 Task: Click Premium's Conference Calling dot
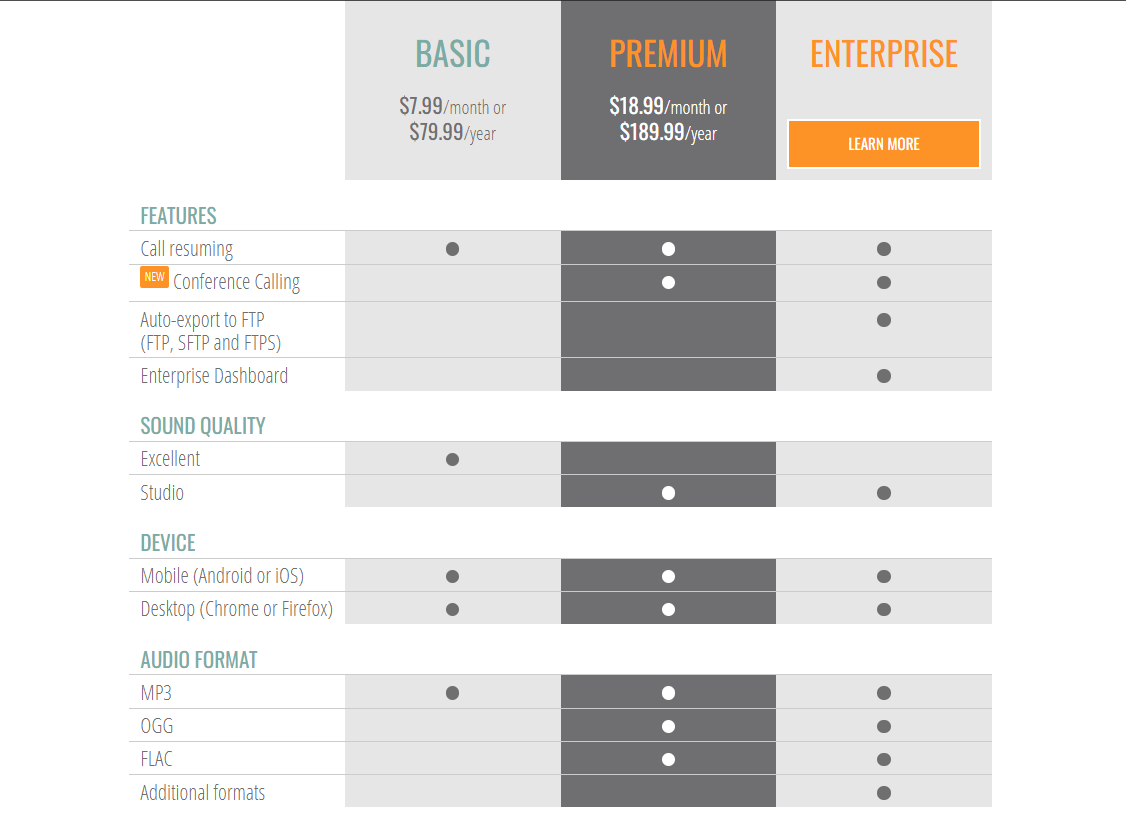(x=668, y=283)
